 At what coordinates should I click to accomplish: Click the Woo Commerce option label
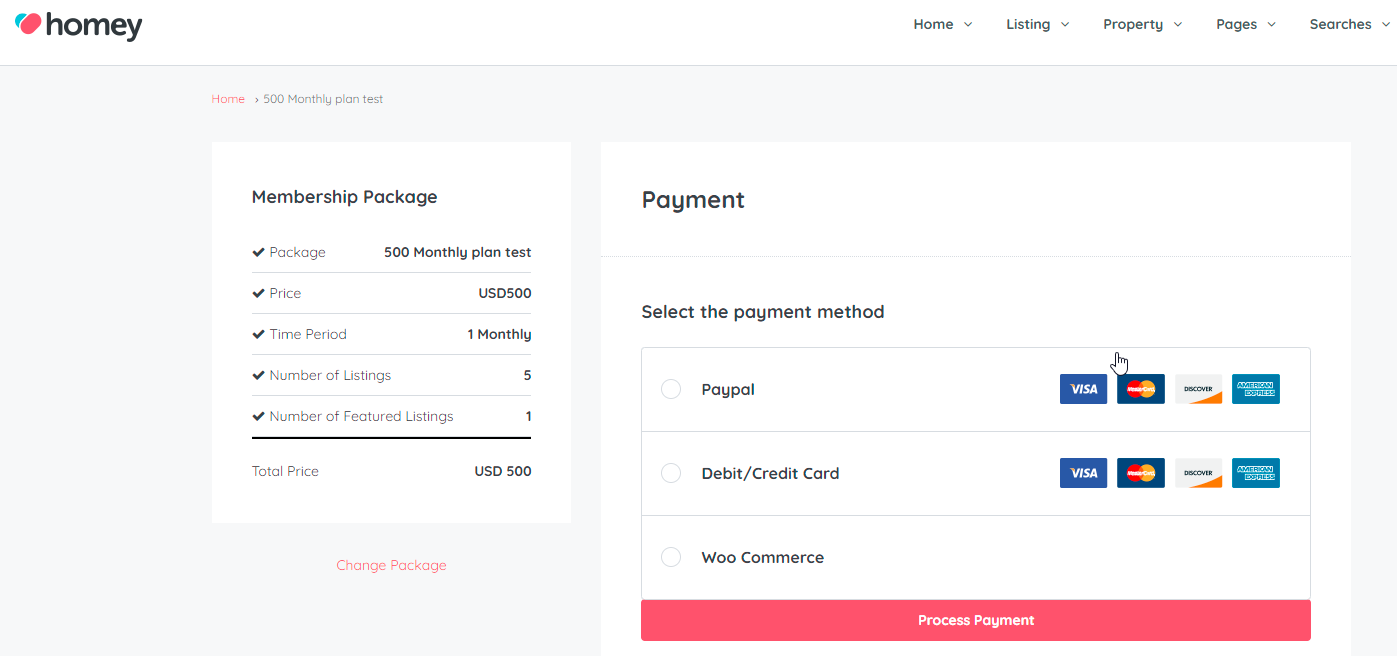pos(763,557)
